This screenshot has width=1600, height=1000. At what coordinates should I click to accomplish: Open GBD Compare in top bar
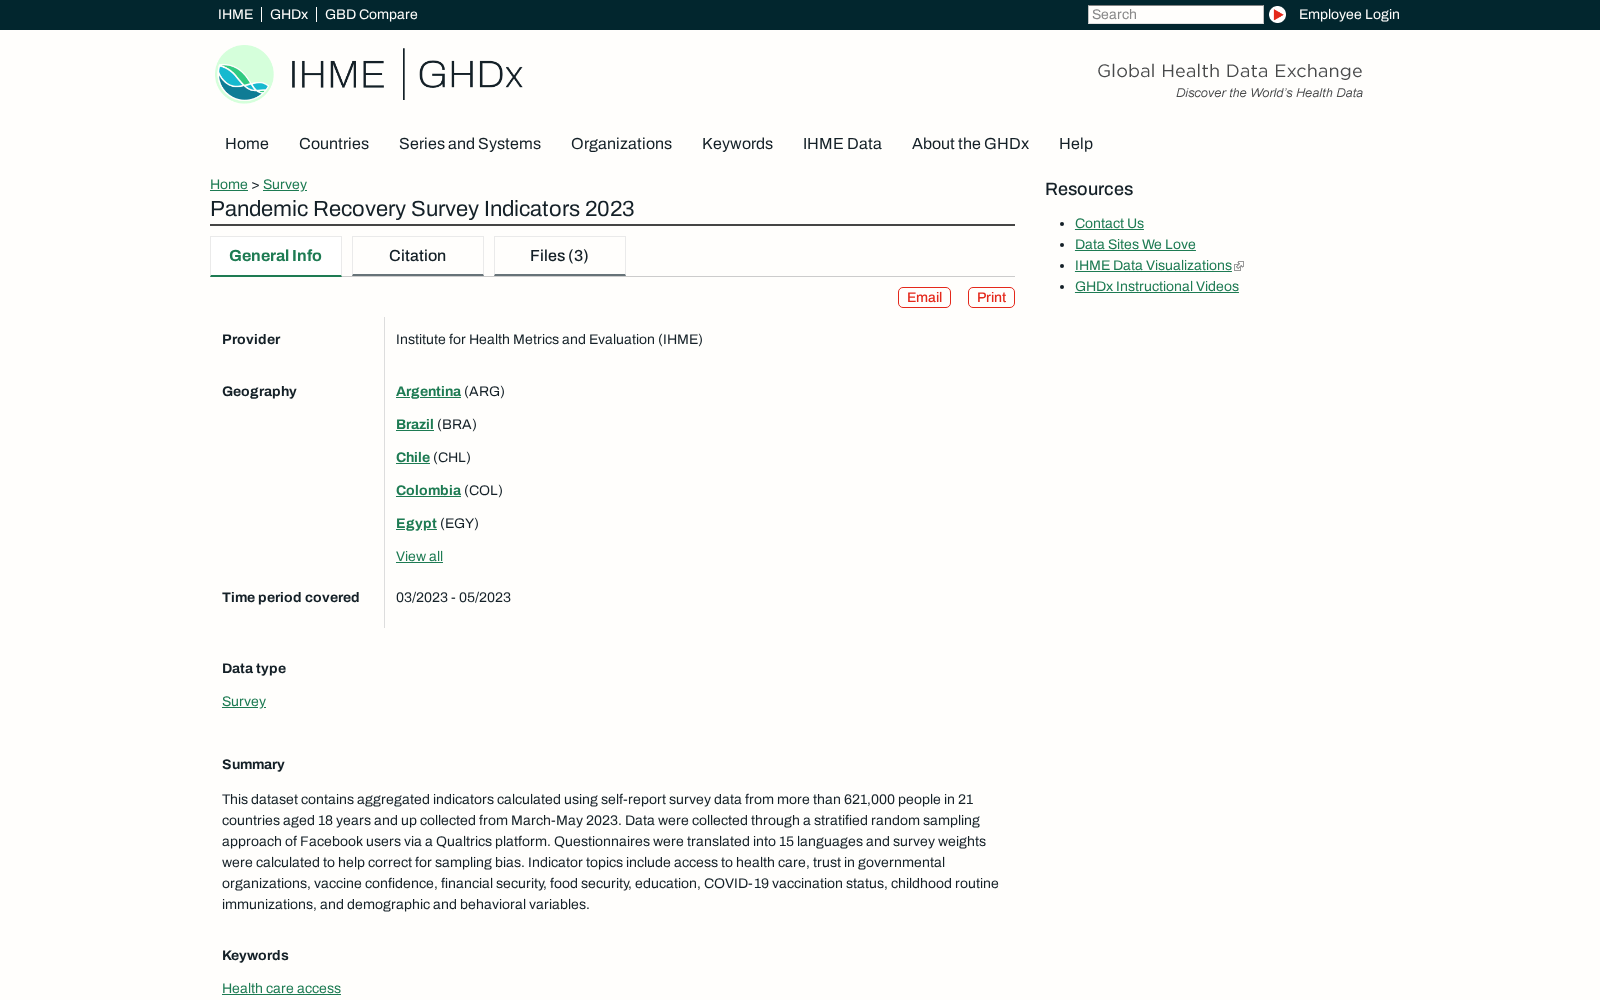click(371, 14)
